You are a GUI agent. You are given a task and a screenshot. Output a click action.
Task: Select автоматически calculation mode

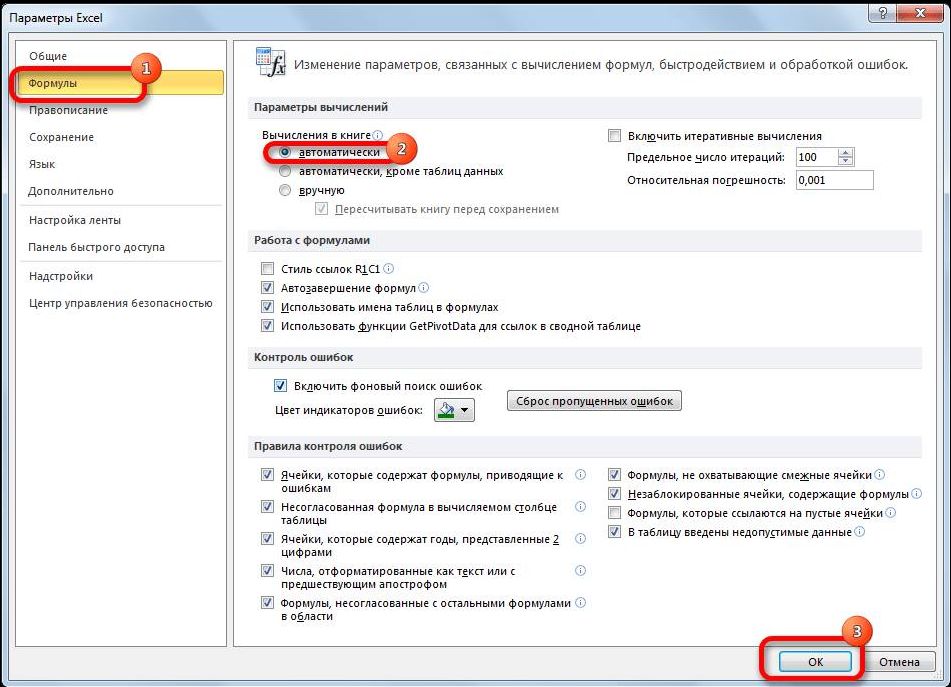tap(285, 152)
